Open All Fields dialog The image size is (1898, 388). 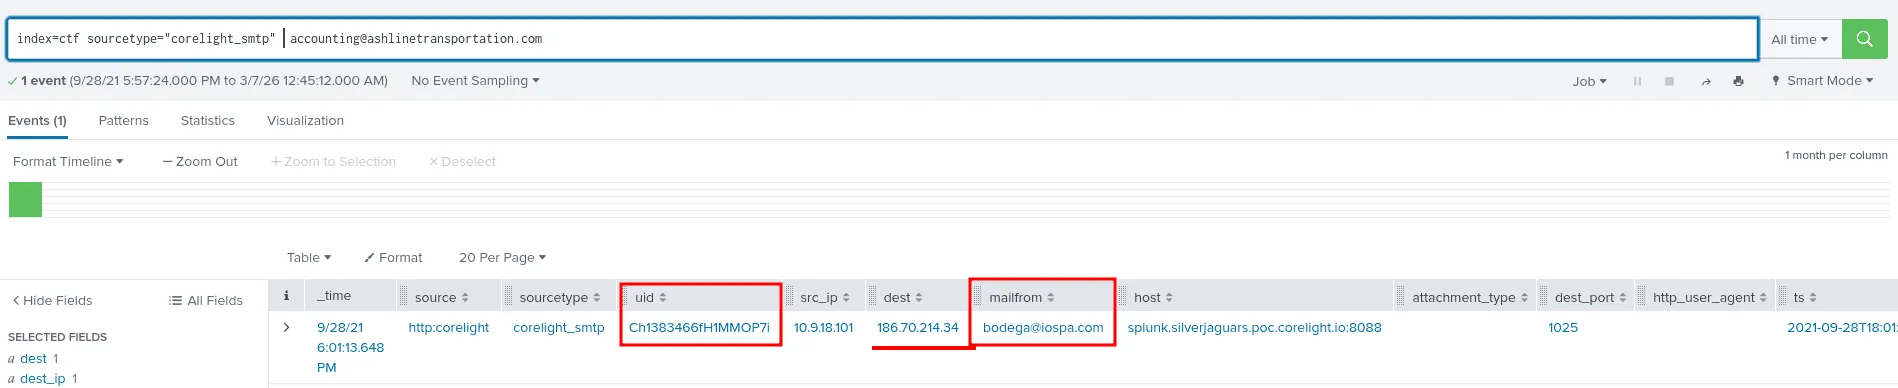[x=206, y=300]
